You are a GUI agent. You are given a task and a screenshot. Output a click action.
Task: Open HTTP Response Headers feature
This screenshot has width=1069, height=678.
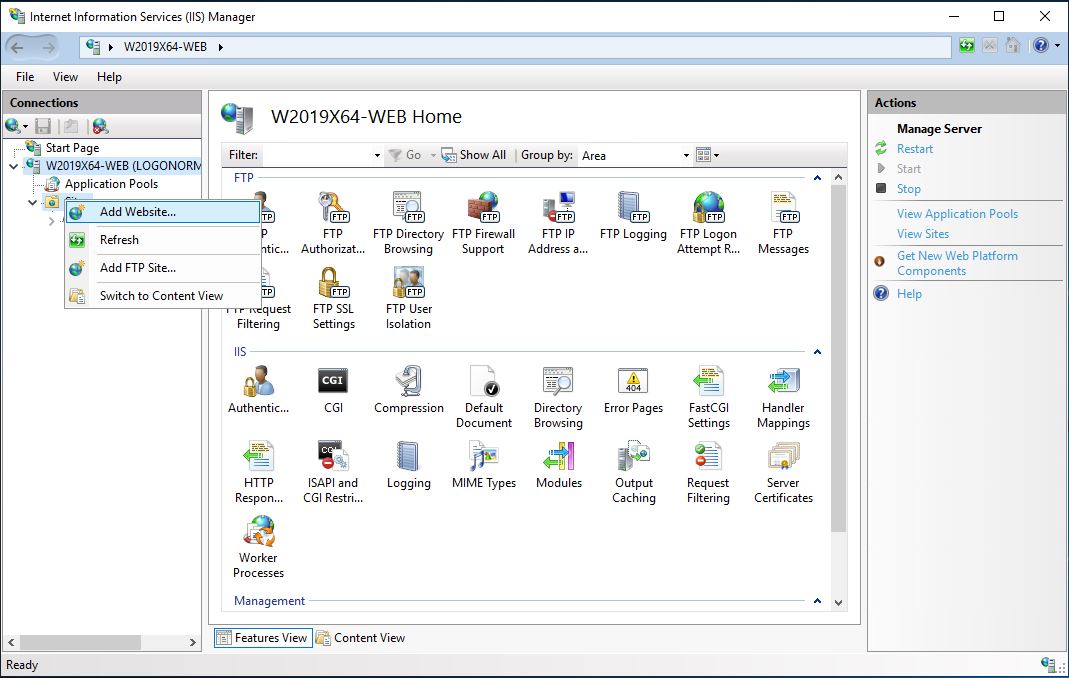pos(258,472)
